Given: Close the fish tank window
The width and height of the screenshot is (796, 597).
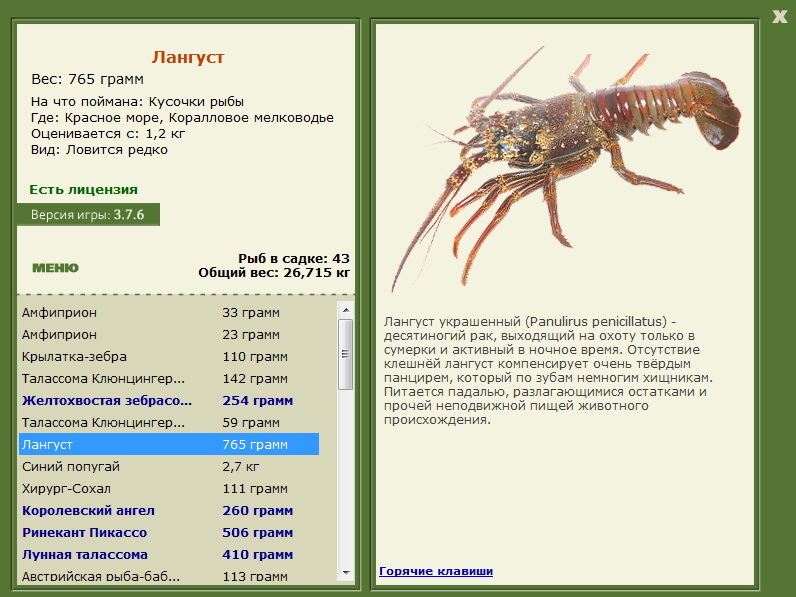Looking at the screenshot, I should click(779, 16).
